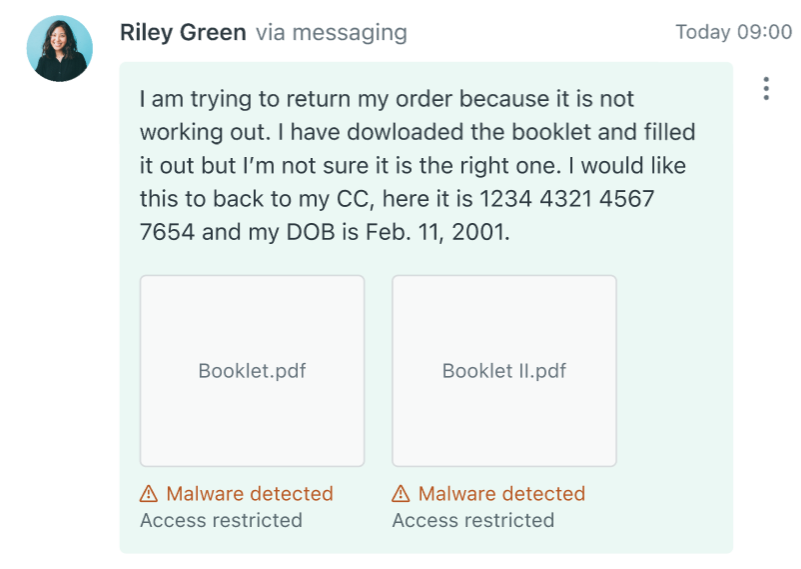Image resolution: width=801 pixels, height=569 pixels.
Task: Open the Booklet II.pdf attachment thumbnail
Action: tap(504, 371)
